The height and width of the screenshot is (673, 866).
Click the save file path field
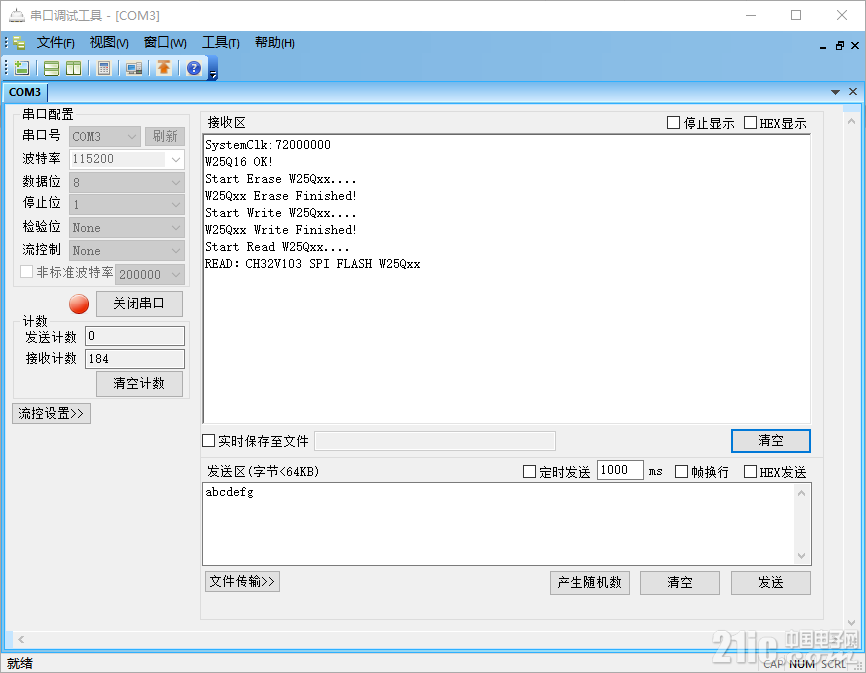coord(435,441)
